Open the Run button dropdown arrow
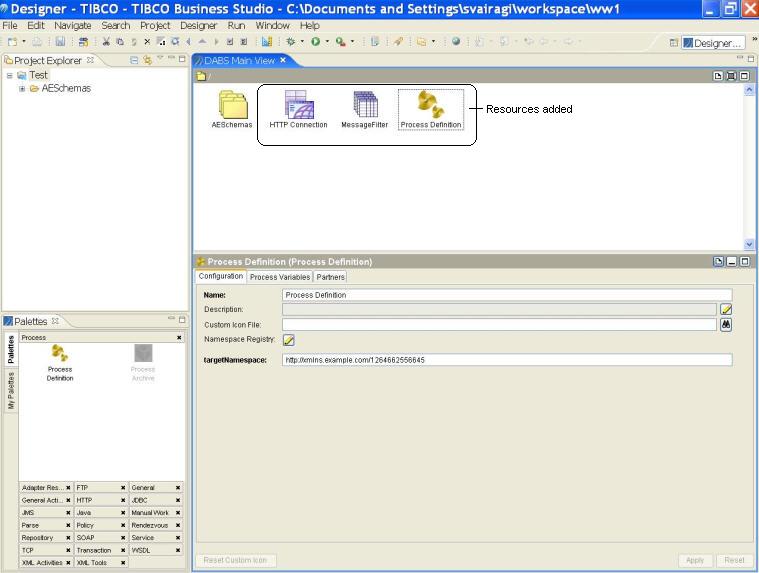 328,42
